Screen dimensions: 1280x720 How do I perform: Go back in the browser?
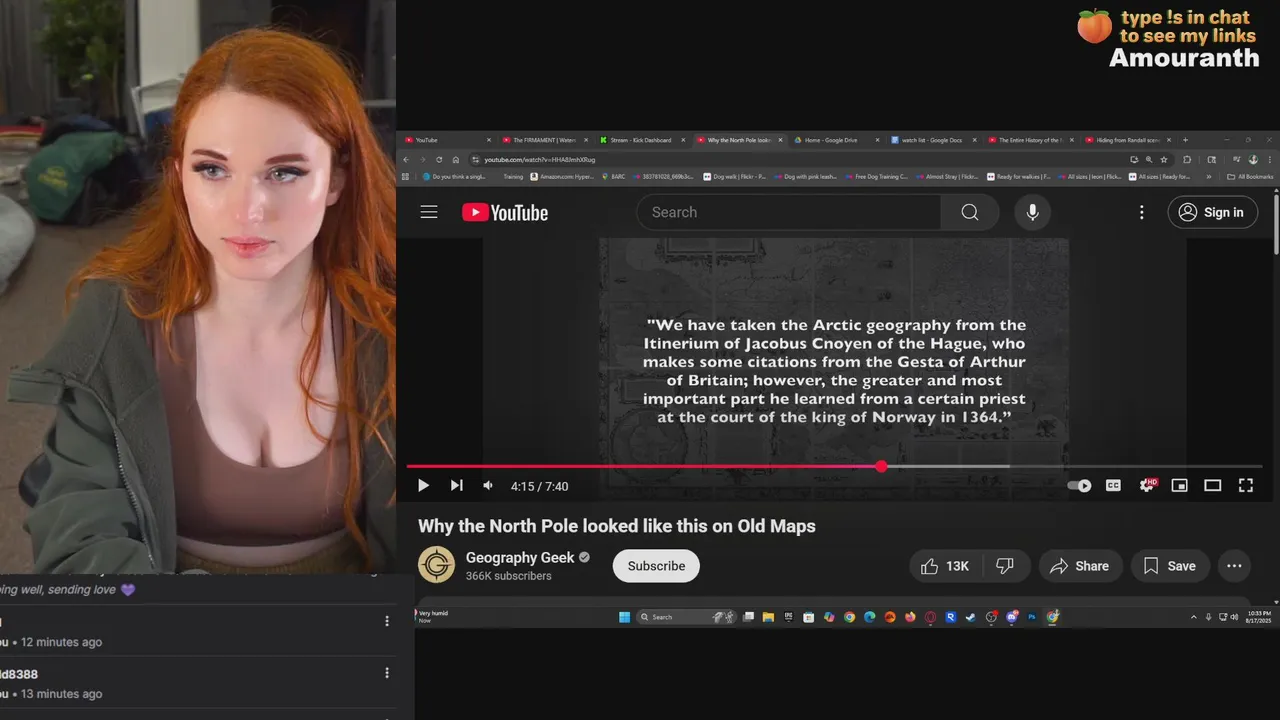[406, 160]
